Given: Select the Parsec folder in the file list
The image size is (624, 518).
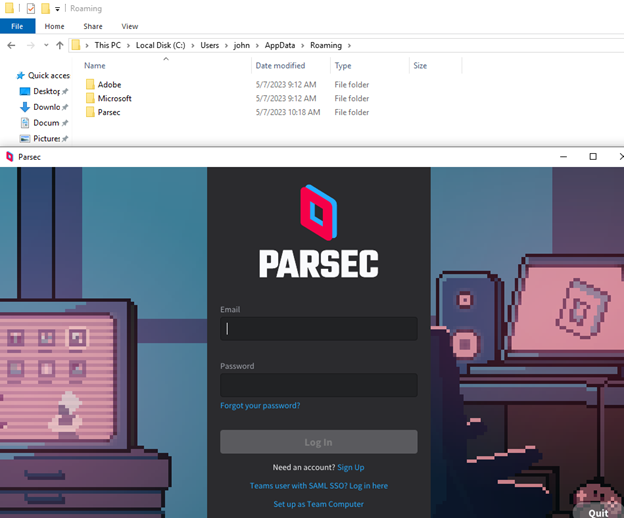Looking at the screenshot, I should 109,113.
